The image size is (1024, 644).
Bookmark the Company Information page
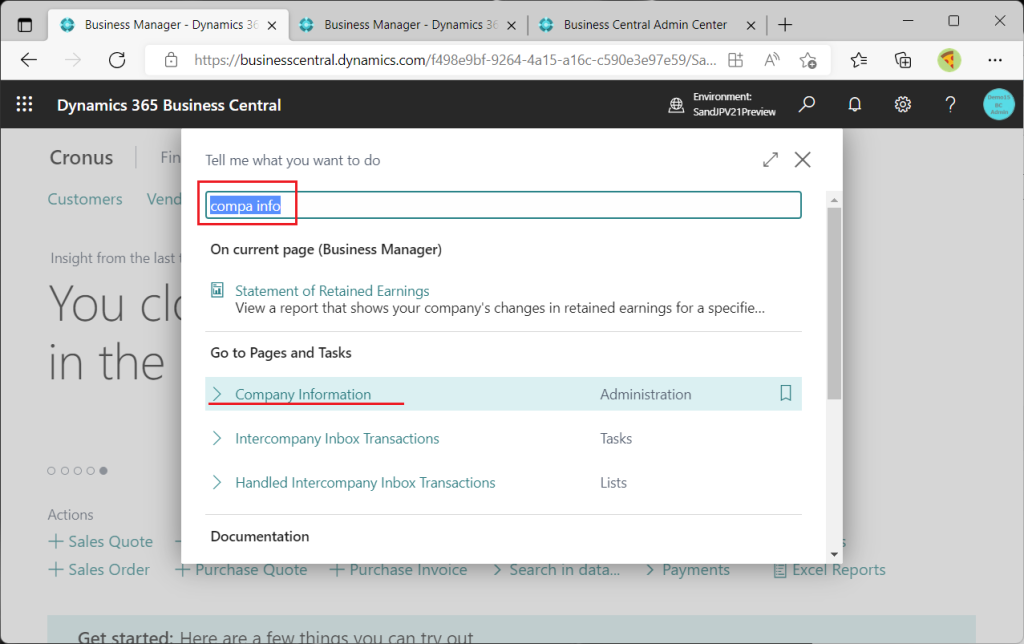pos(786,393)
